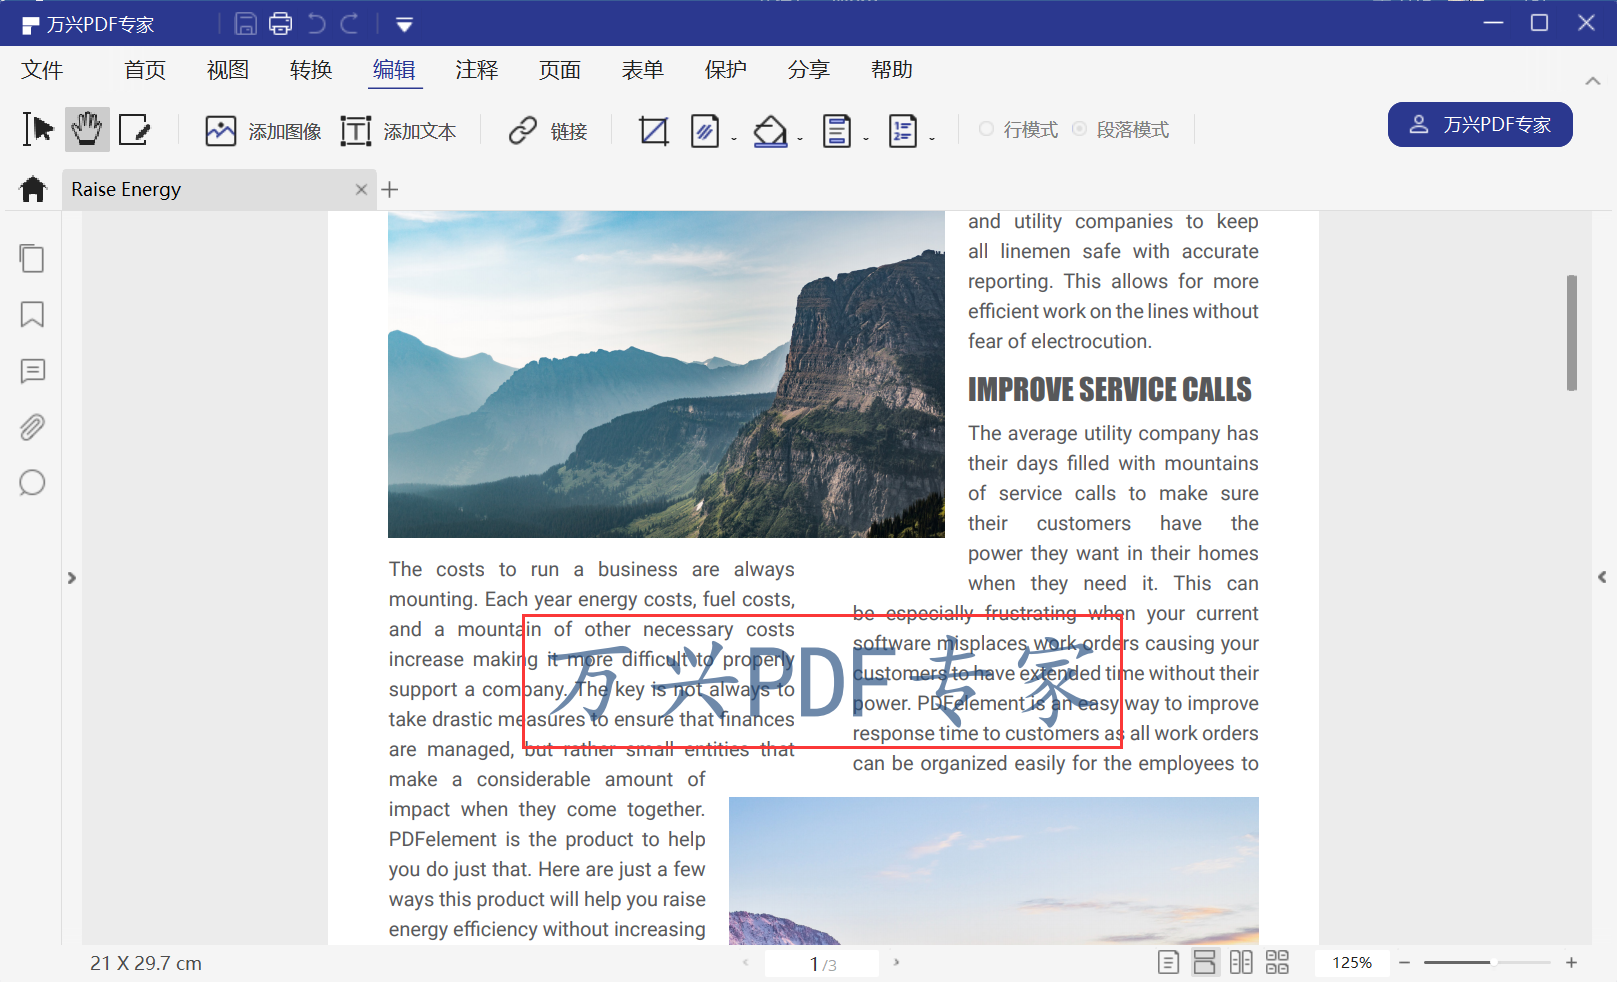Screen dimensions: 1617x982
Task: Open the search panel
Action: (x=32, y=483)
